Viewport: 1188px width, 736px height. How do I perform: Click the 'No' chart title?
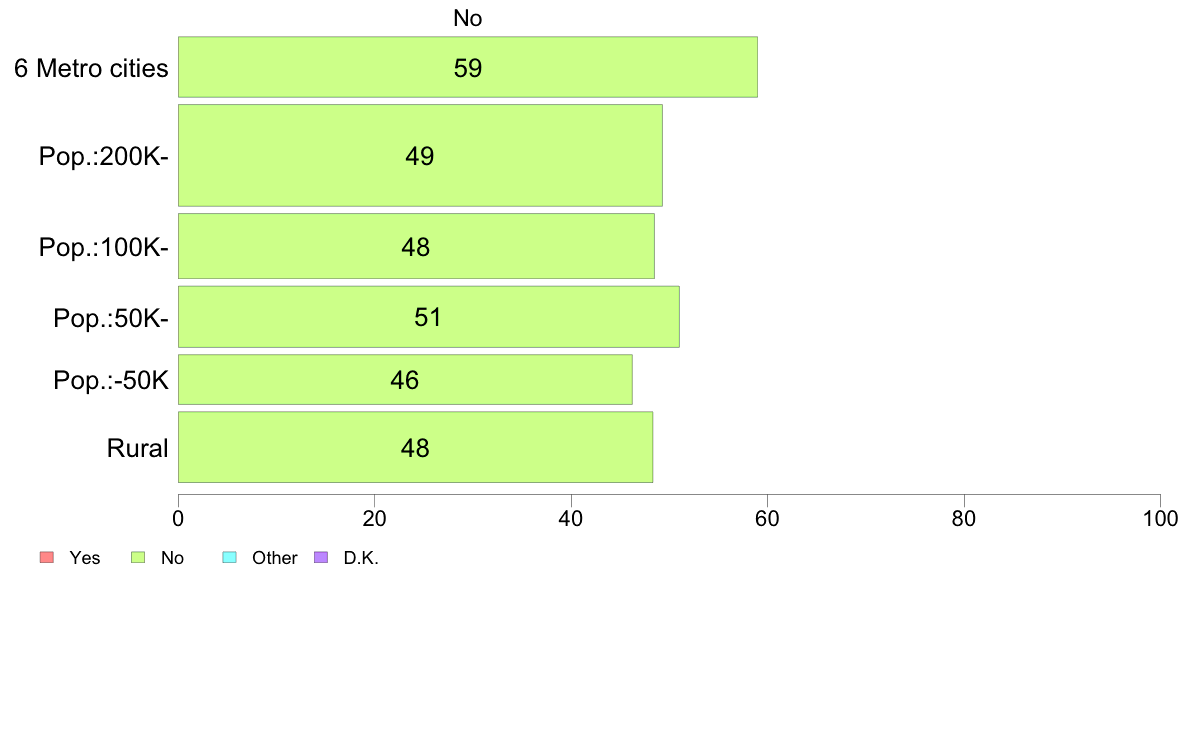tap(467, 18)
